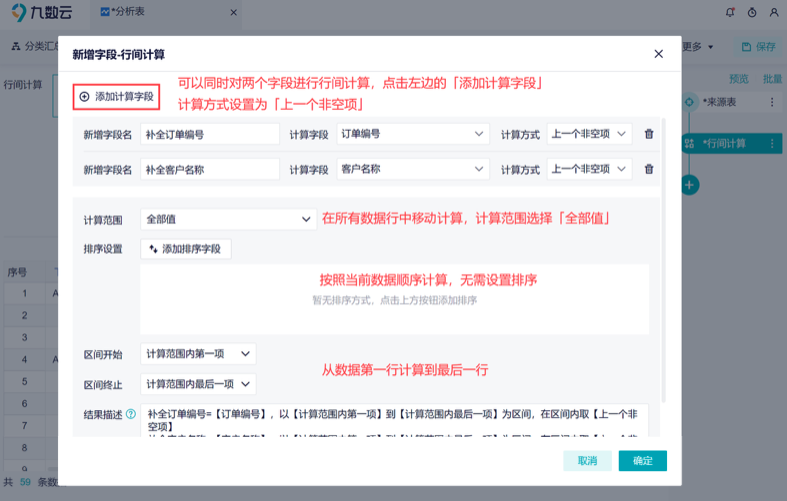Close the *分析表 tab

tap(233, 13)
